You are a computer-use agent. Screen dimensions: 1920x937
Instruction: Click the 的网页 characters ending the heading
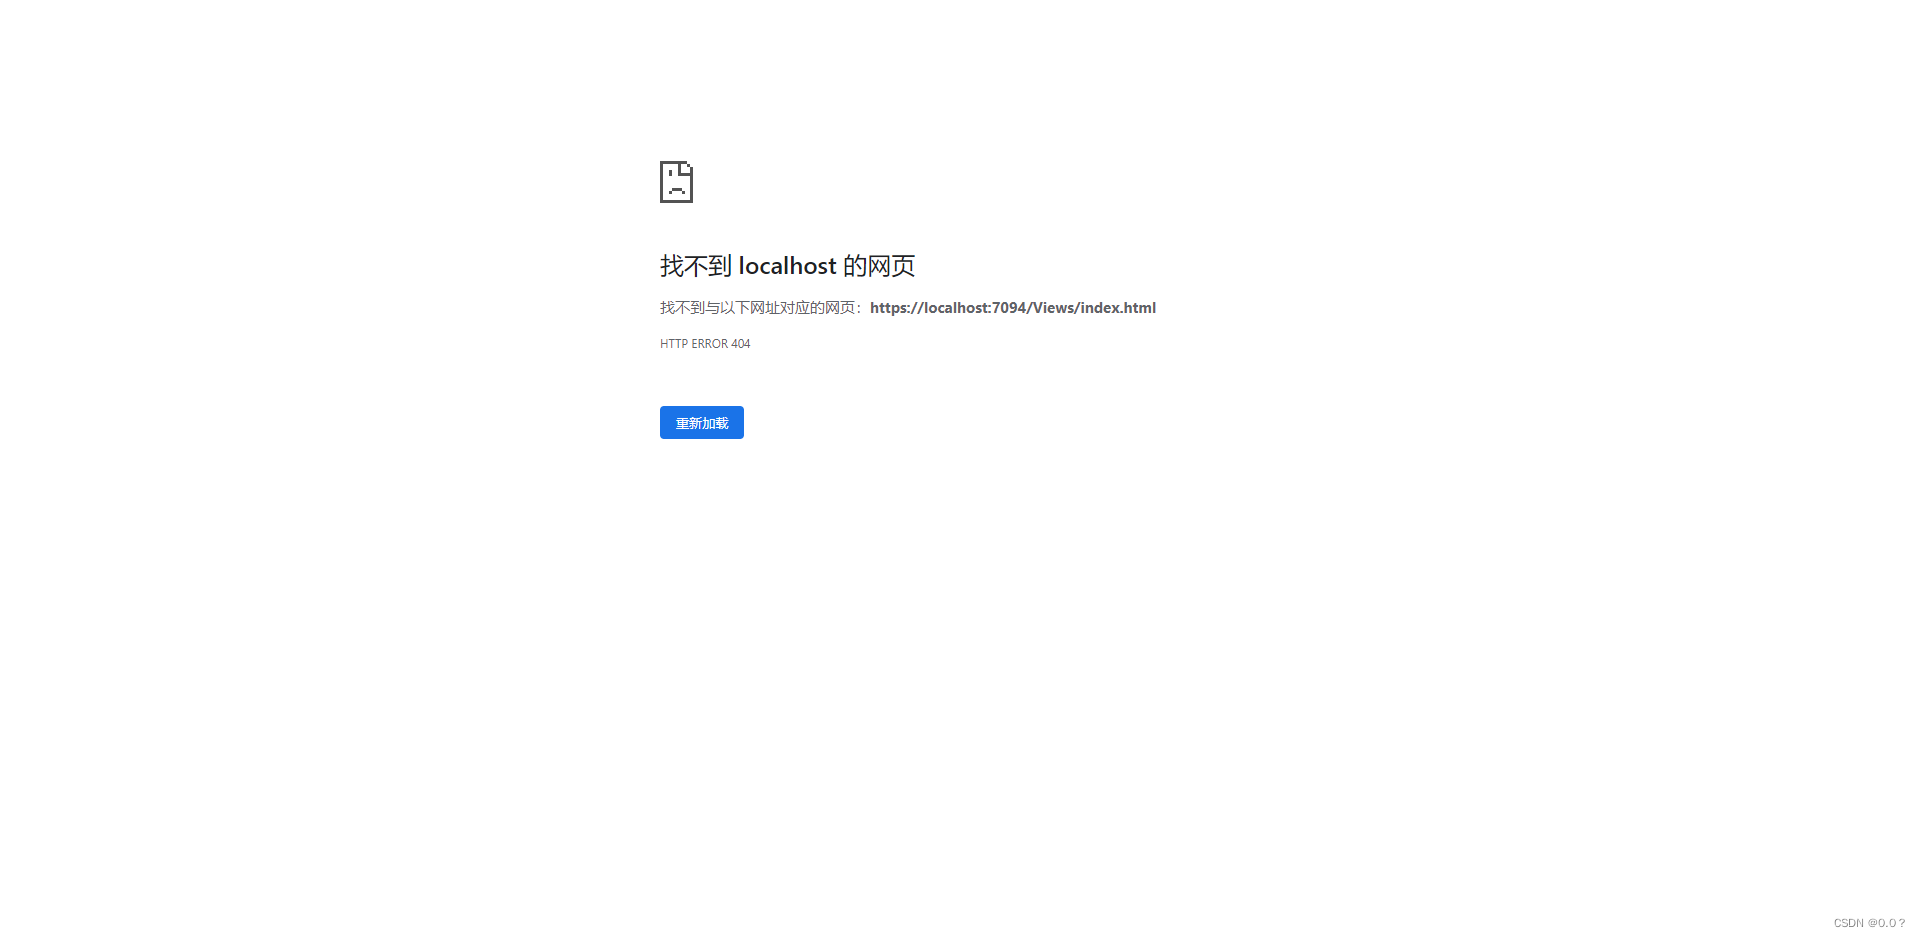(879, 266)
